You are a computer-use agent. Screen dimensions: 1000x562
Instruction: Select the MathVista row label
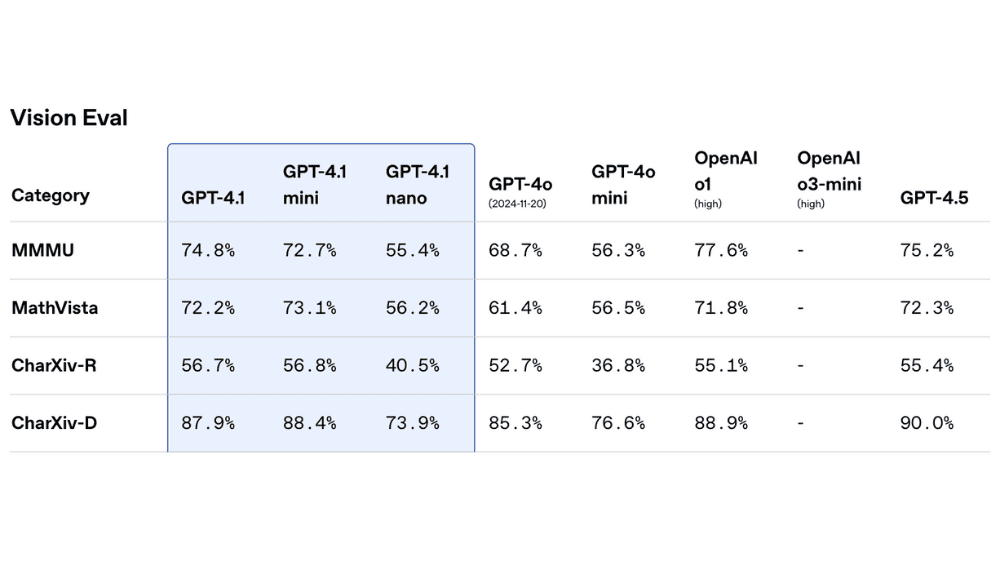click(55, 308)
